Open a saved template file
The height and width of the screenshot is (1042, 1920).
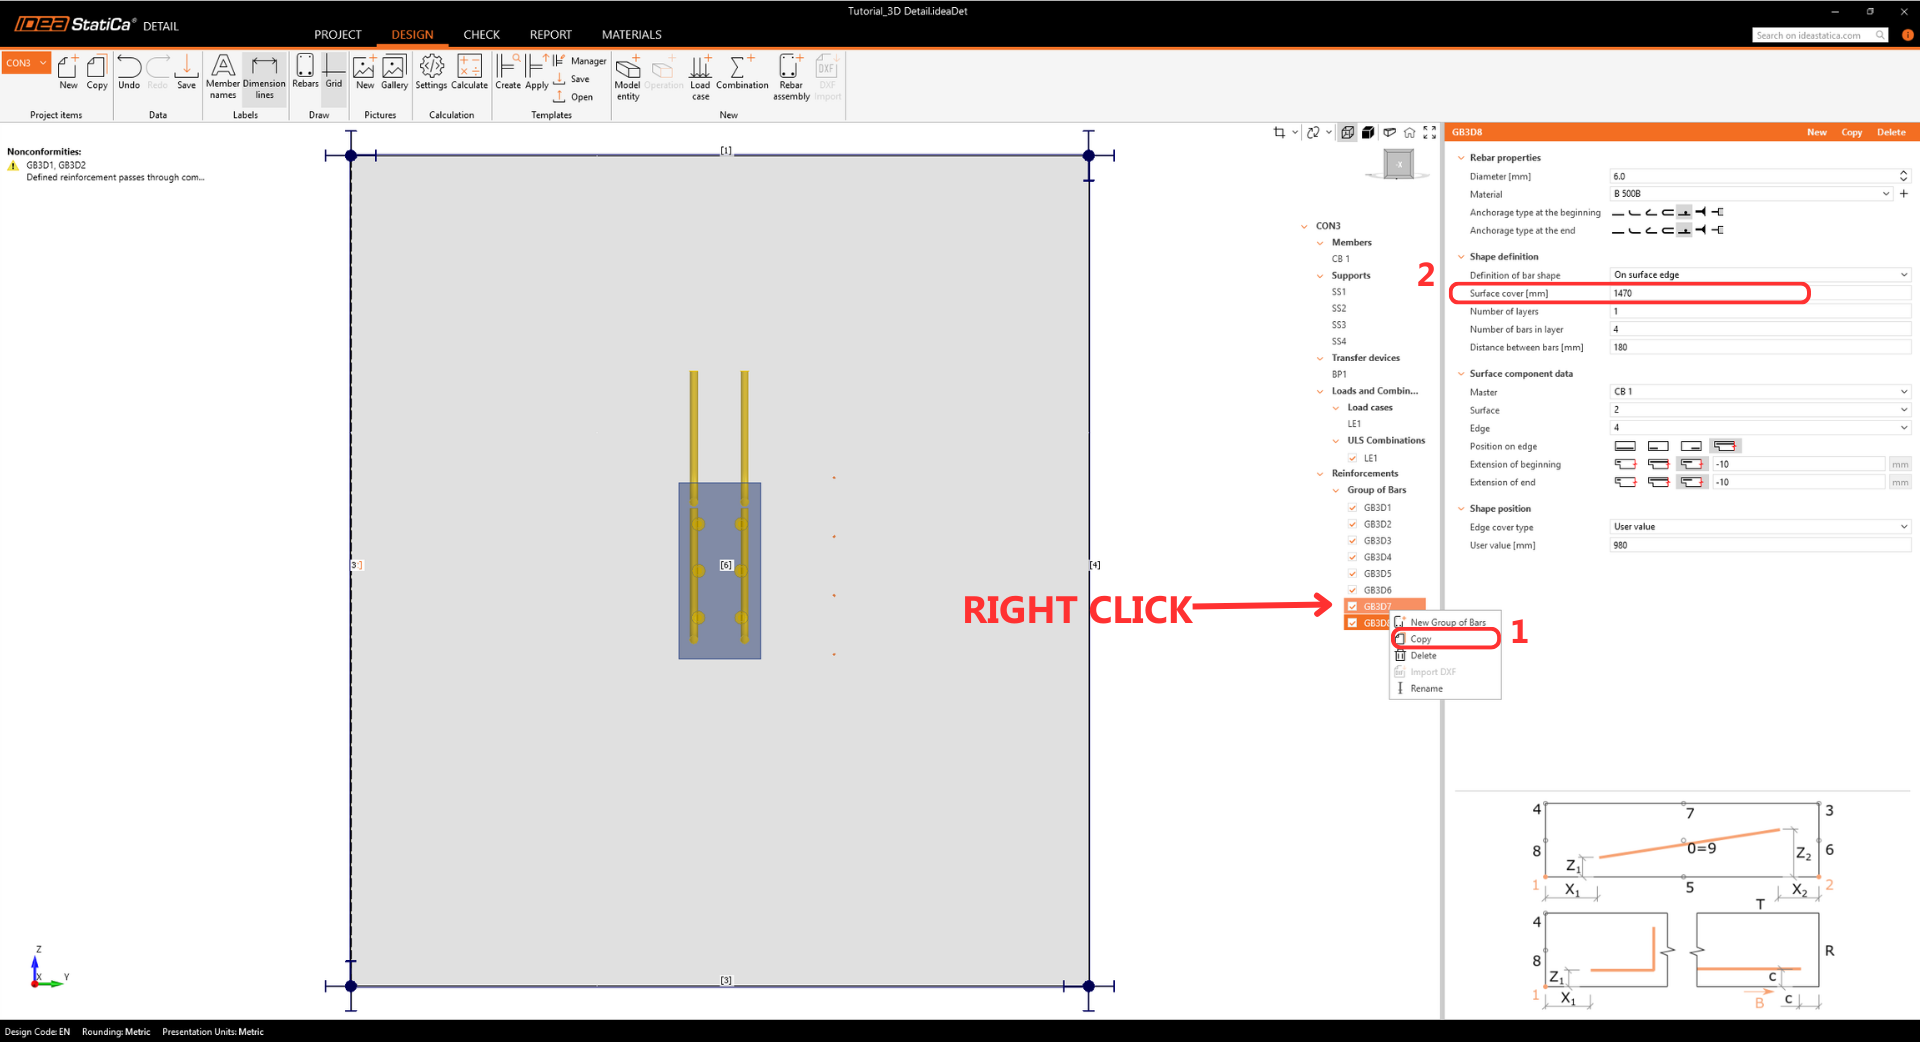coord(574,97)
